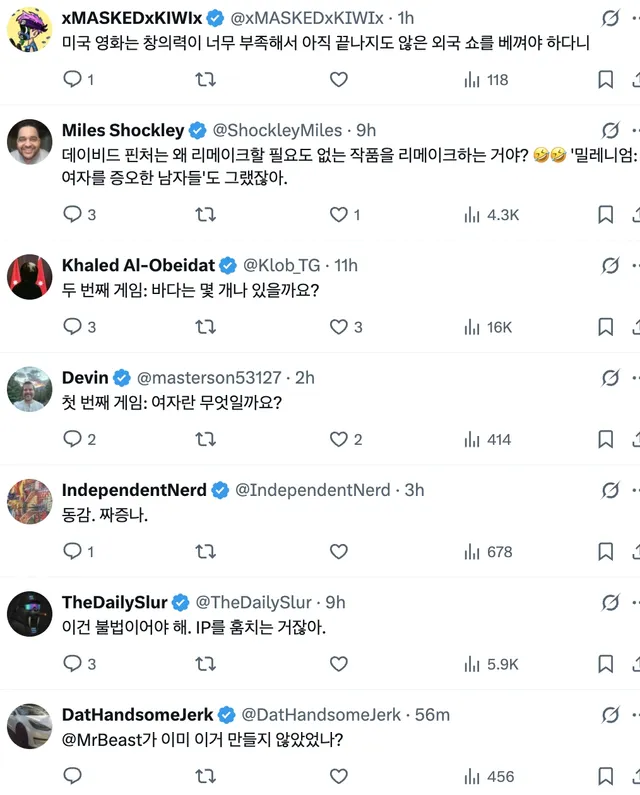View analytics on Khaled Al-Obeidat's 16K views
The height and width of the screenshot is (795, 640).
(489, 327)
